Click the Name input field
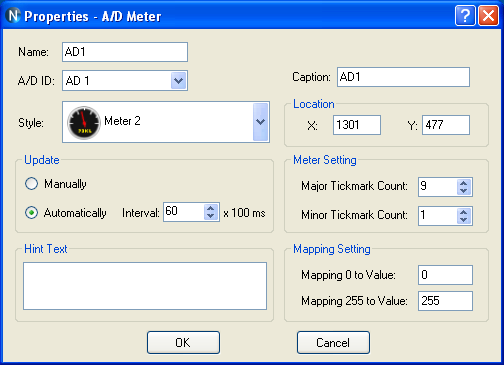 [x=125, y=52]
